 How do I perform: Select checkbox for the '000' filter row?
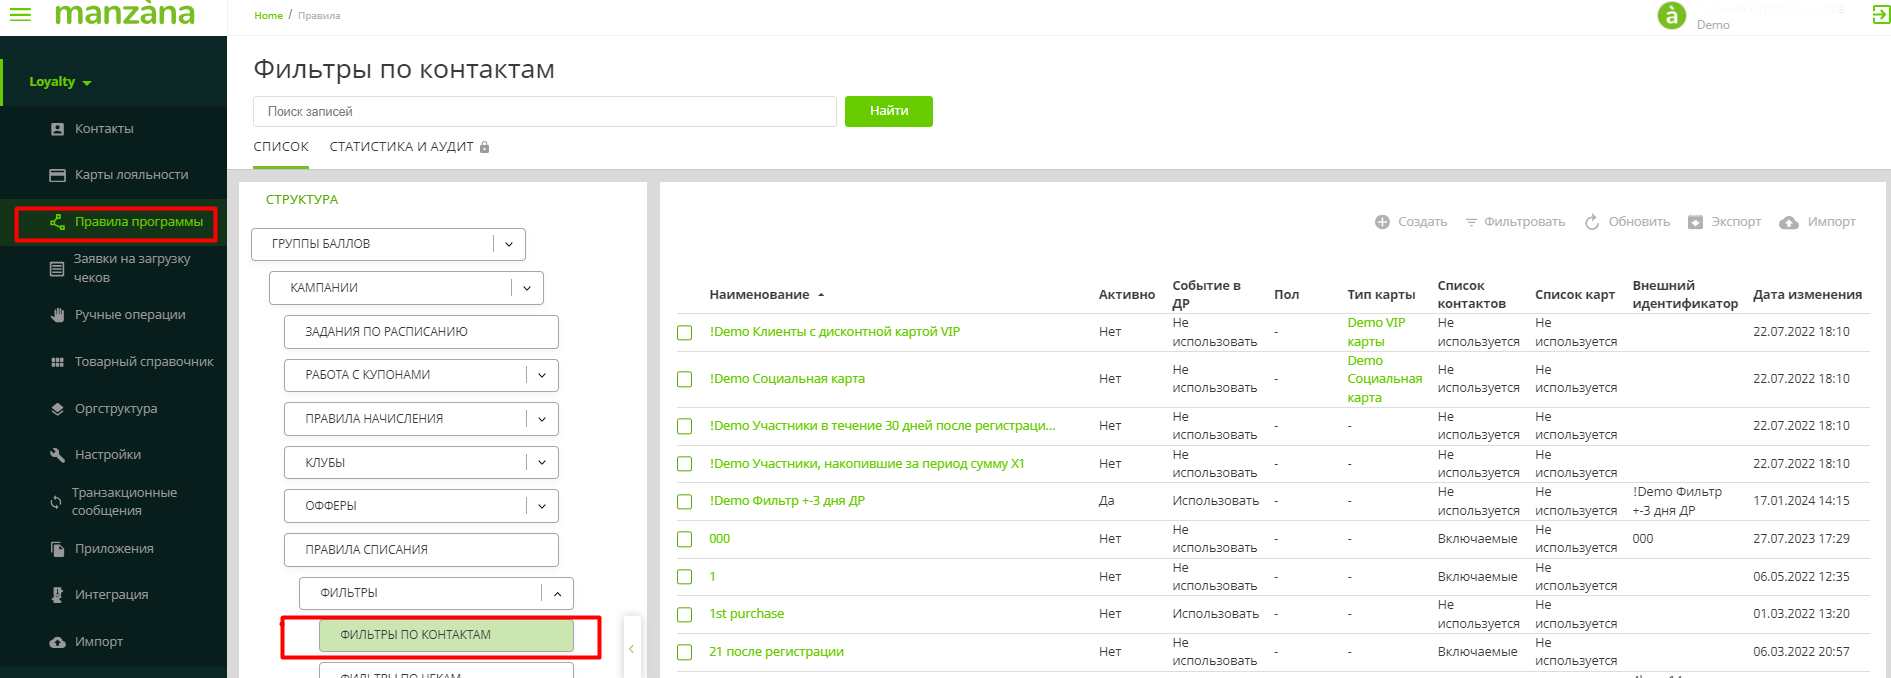[685, 539]
